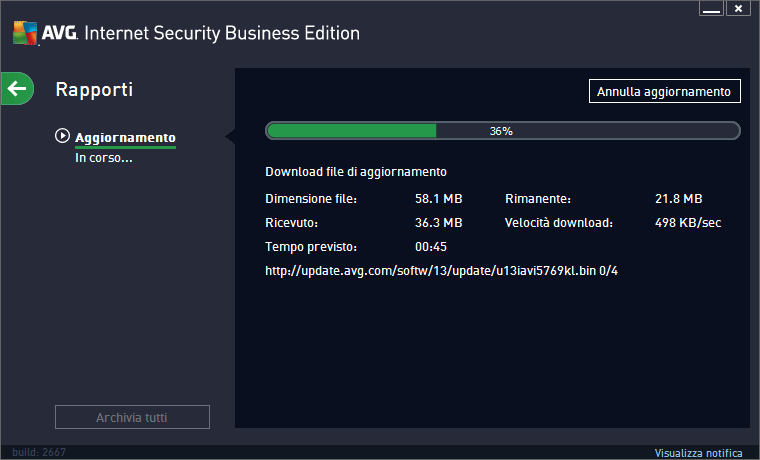The width and height of the screenshot is (760, 460).
Task: Click the 'Rimanente:' label
Action: (x=538, y=199)
